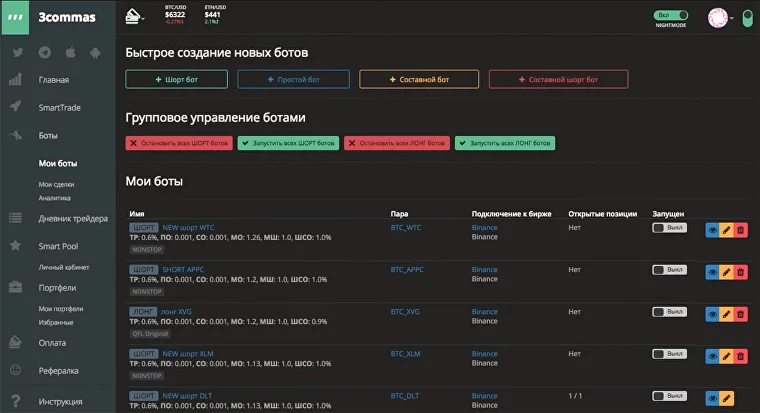
Task: Turn on the лонг XVG bot switch
Action: point(669,312)
